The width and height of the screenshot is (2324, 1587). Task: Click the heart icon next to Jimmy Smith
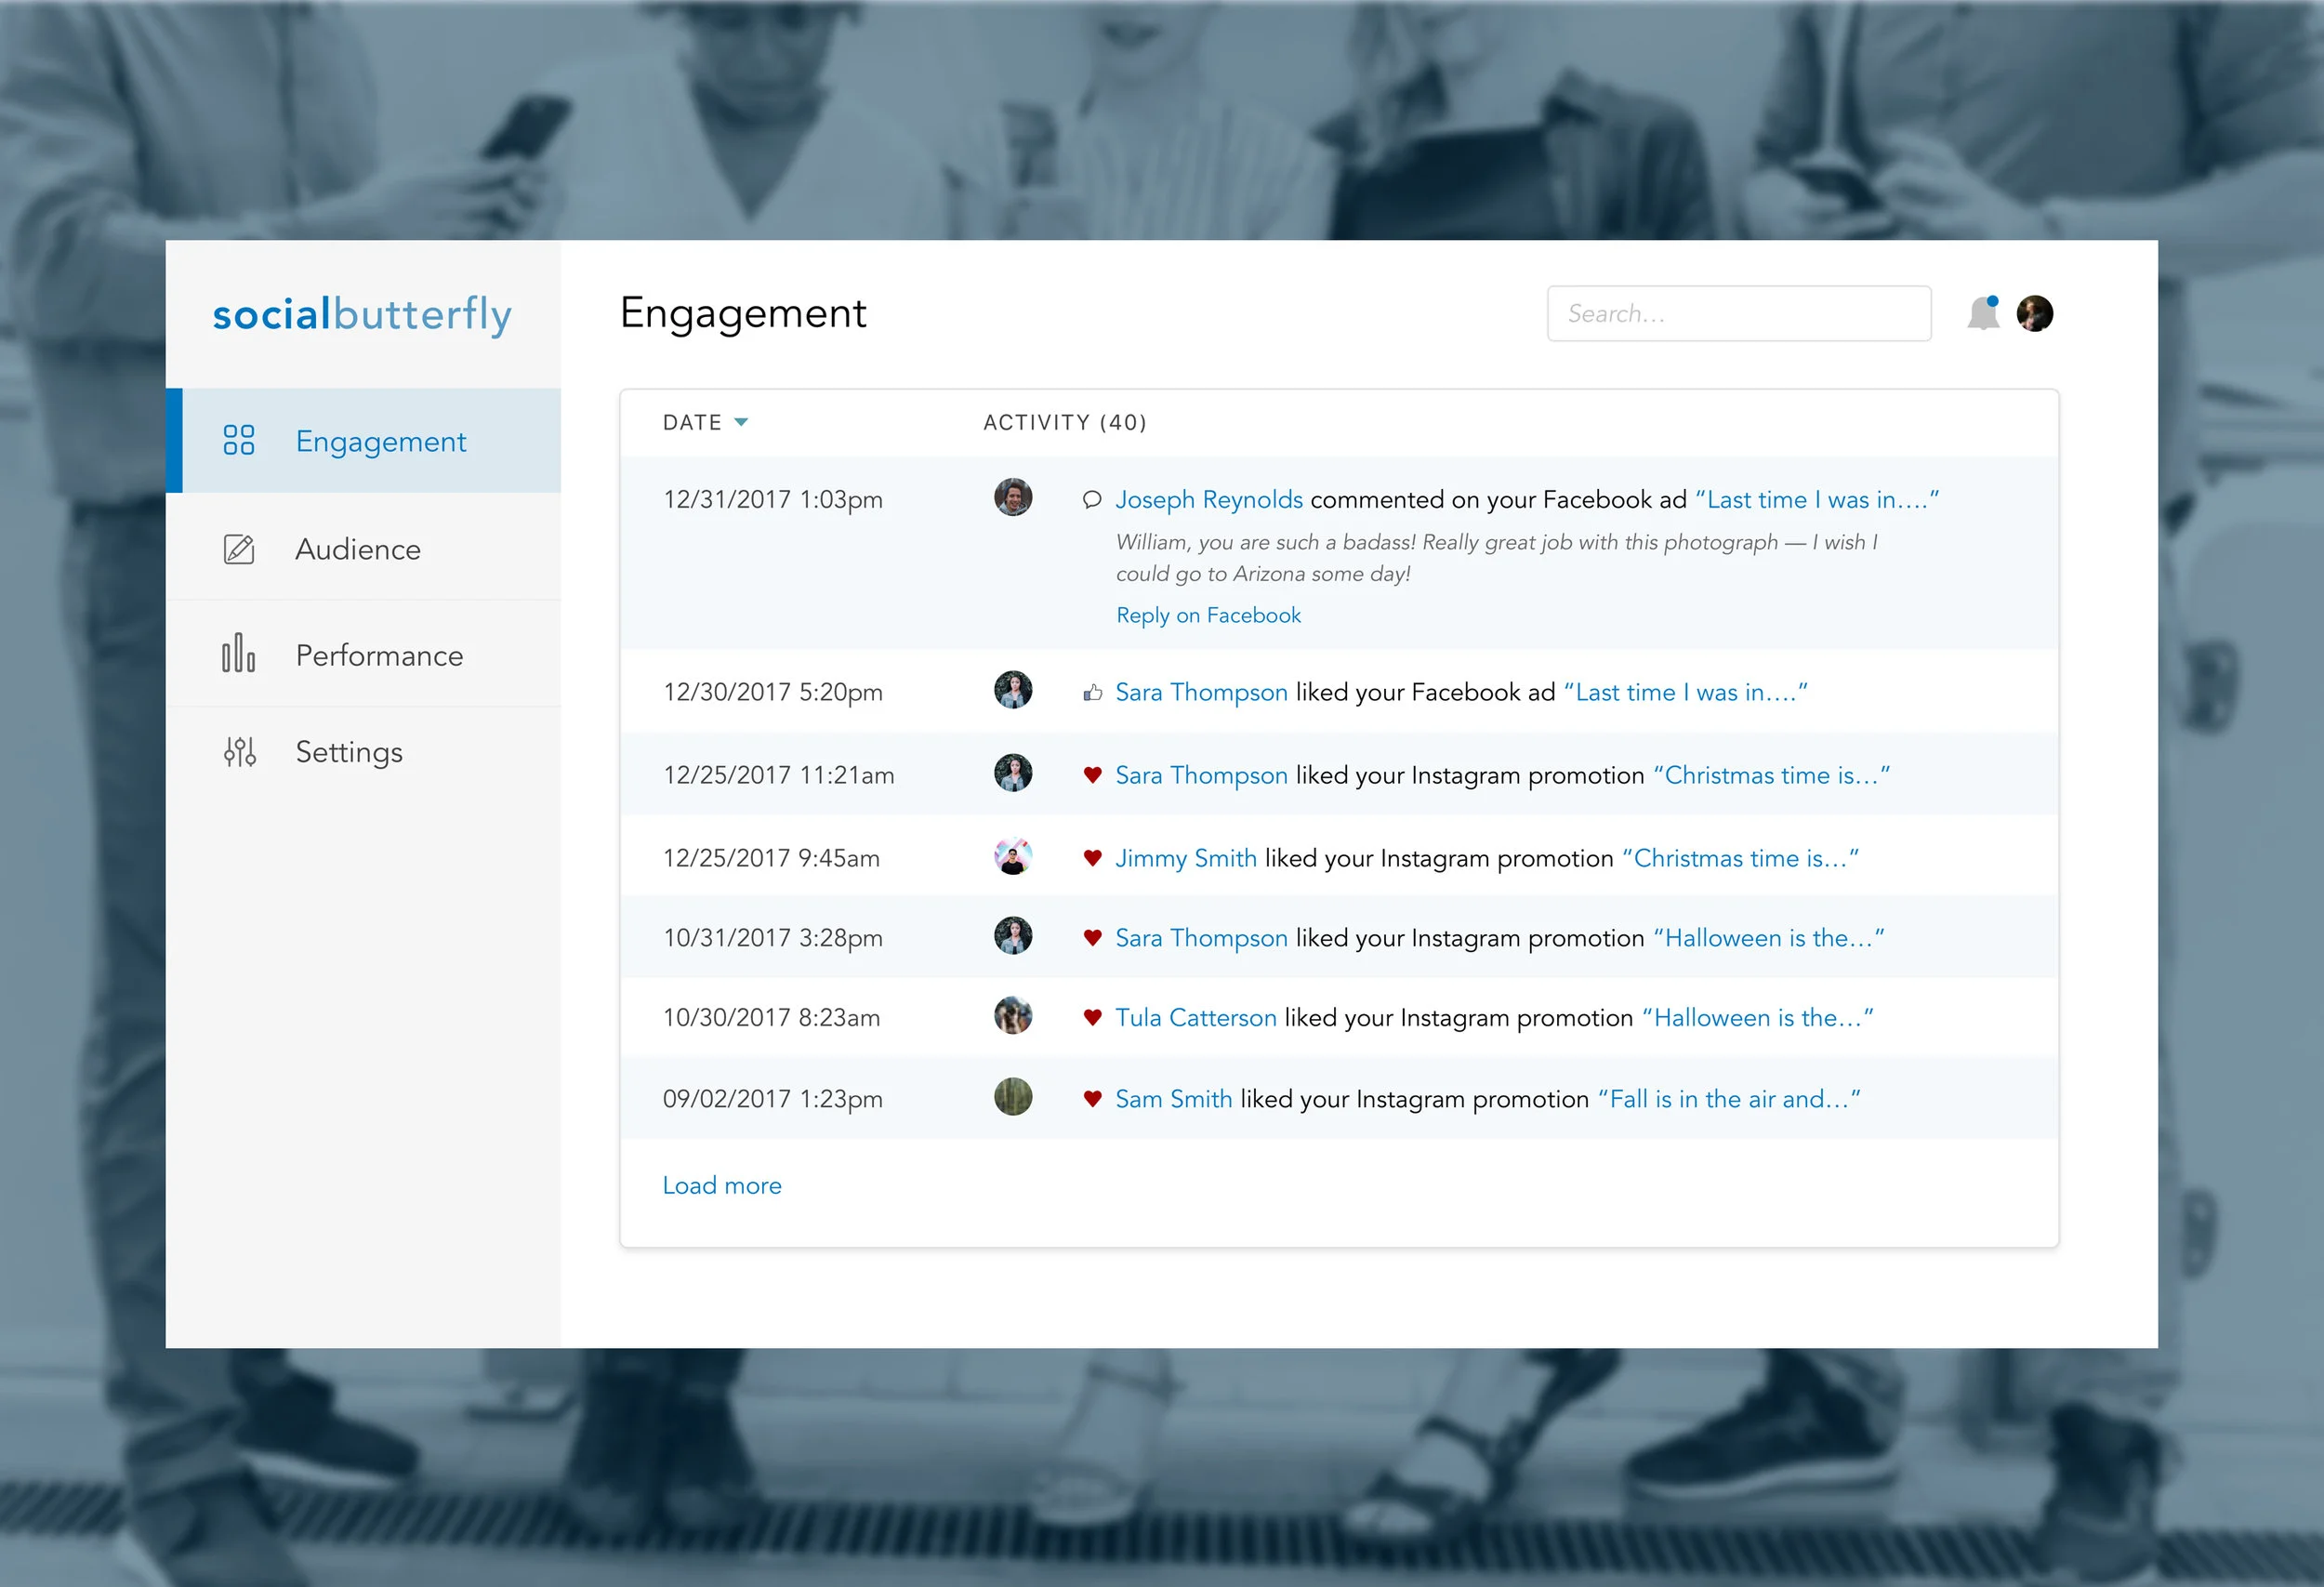coord(1092,857)
